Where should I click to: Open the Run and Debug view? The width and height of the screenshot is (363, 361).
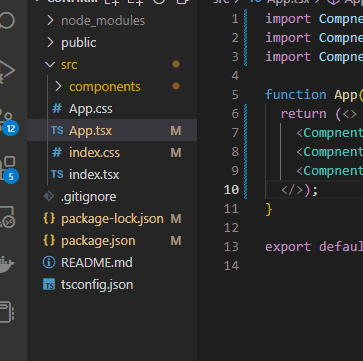7,71
